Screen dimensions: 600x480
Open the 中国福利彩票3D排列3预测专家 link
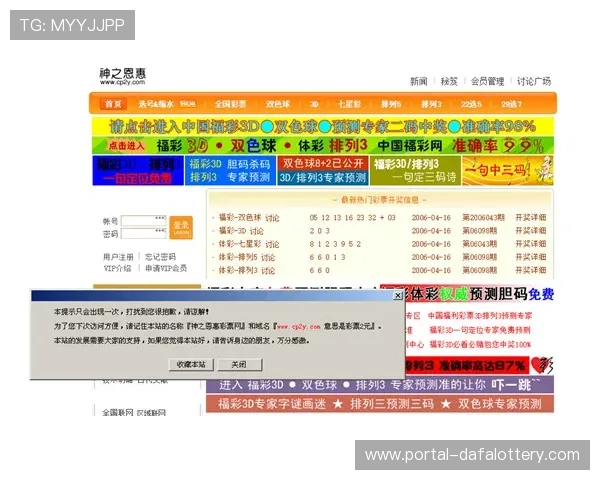[x=479, y=316]
